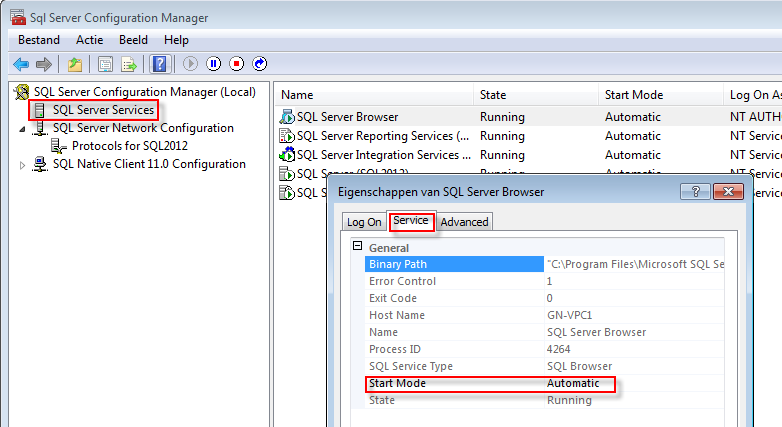Sort list by the State column header
782x427 pixels.
point(536,95)
